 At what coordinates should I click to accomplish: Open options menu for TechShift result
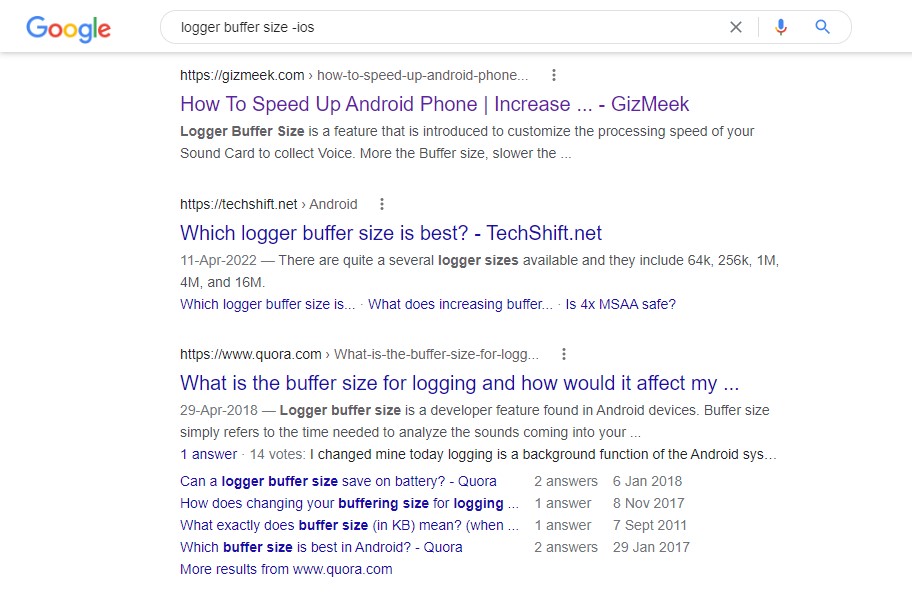tap(382, 204)
